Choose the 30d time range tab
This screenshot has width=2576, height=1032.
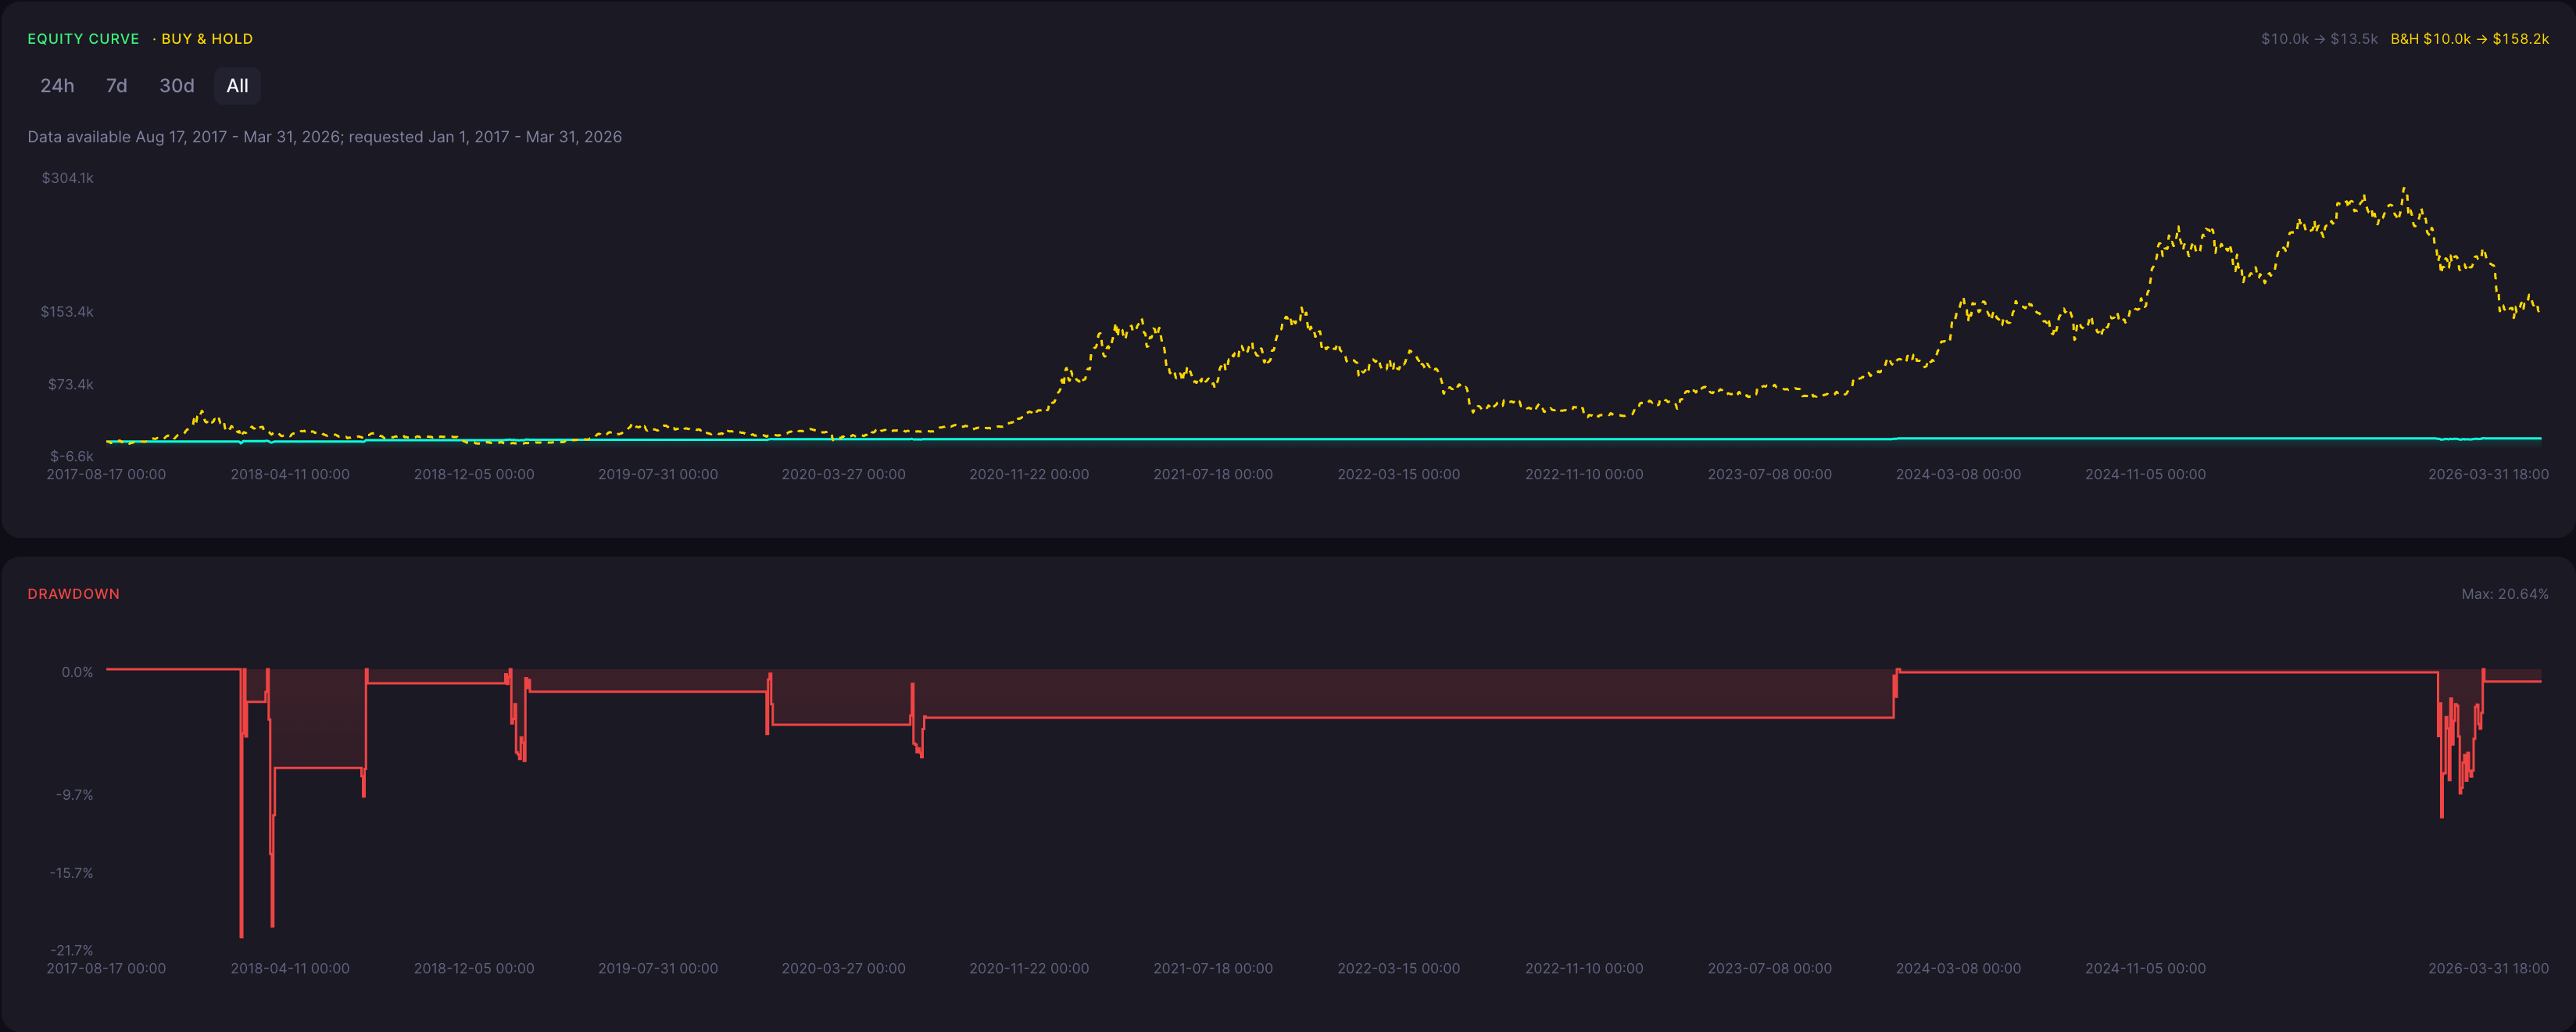(177, 86)
